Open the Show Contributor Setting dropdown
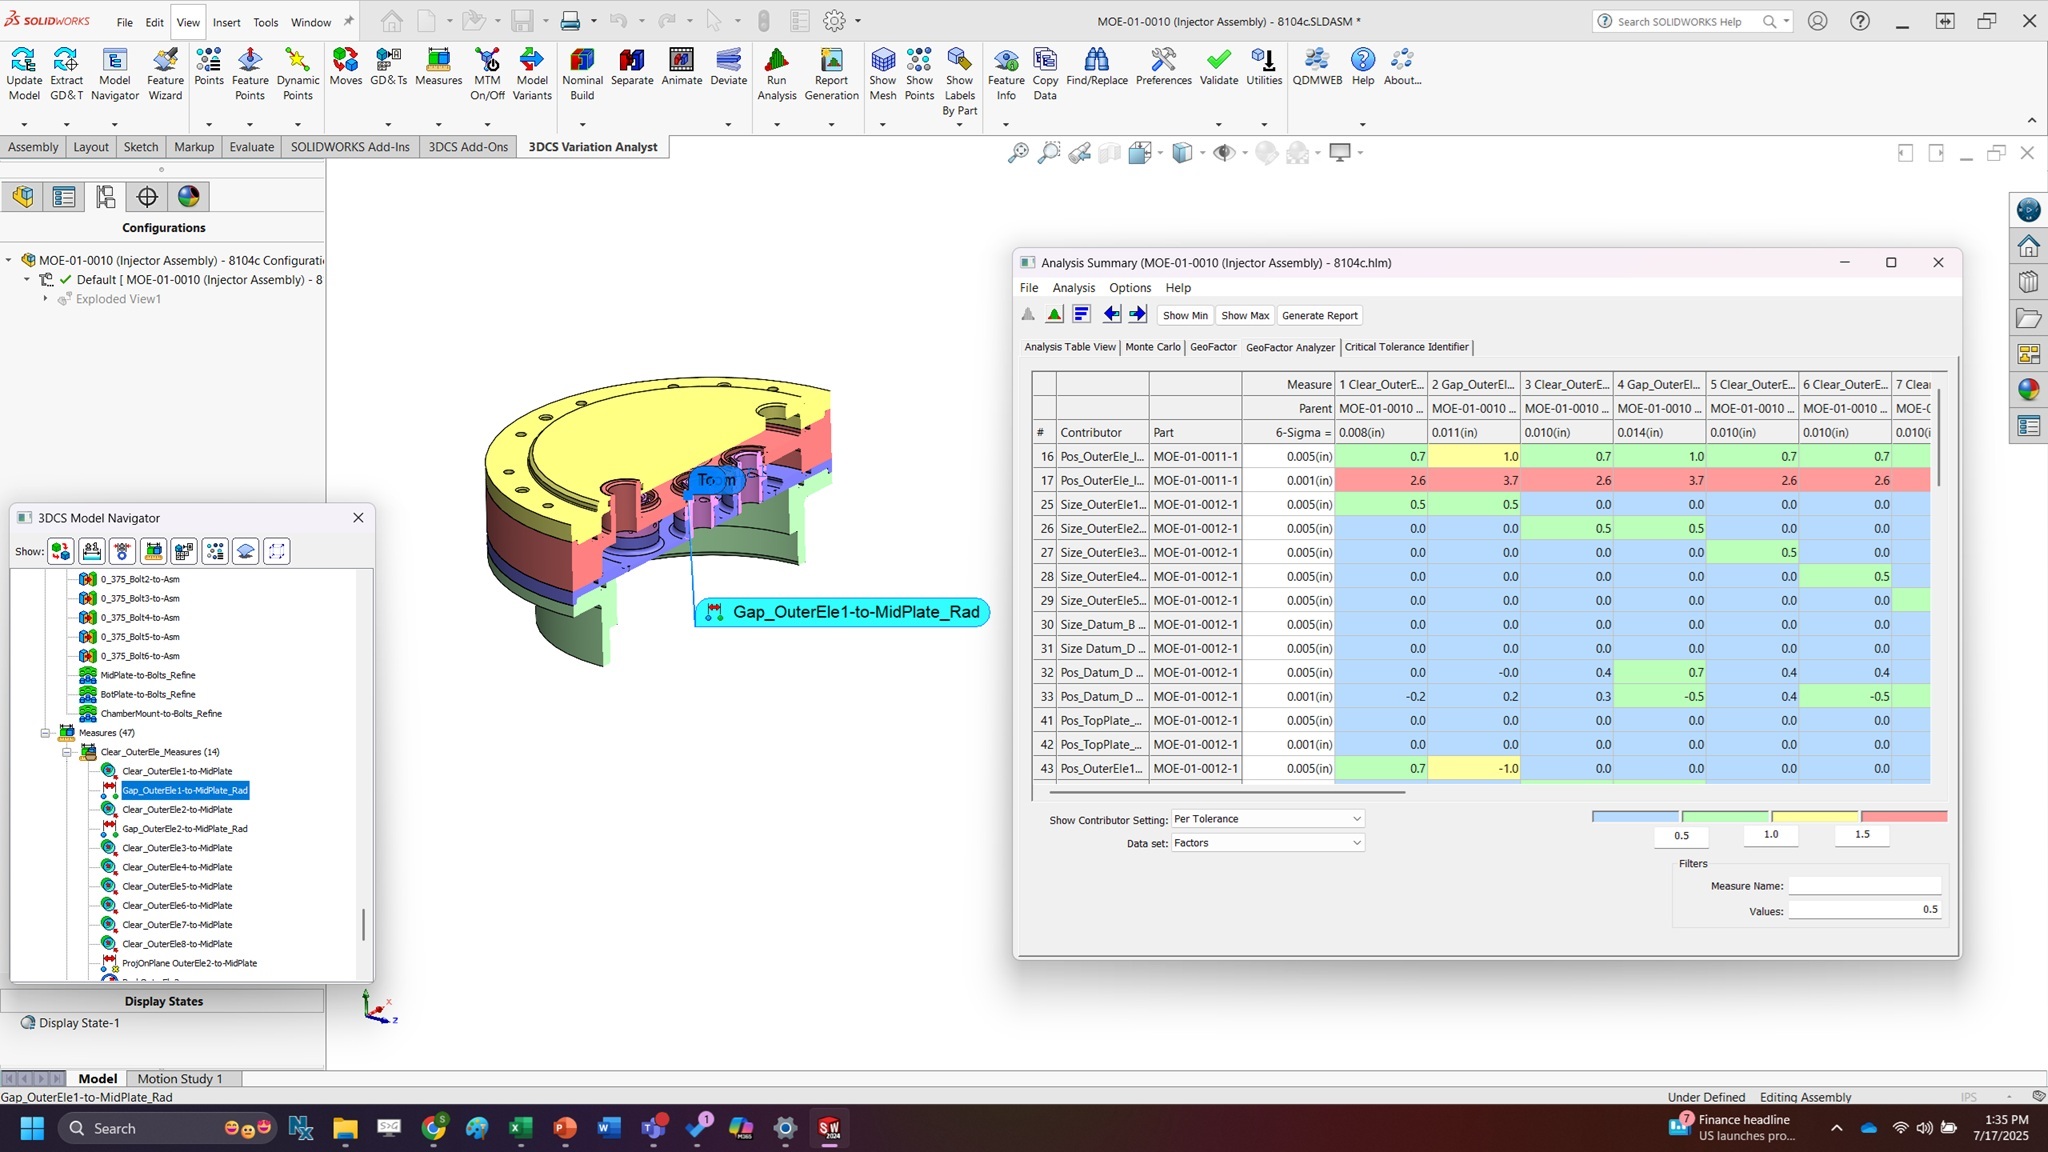Viewport: 2048px width, 1152px height. [x=1267, y=819]
